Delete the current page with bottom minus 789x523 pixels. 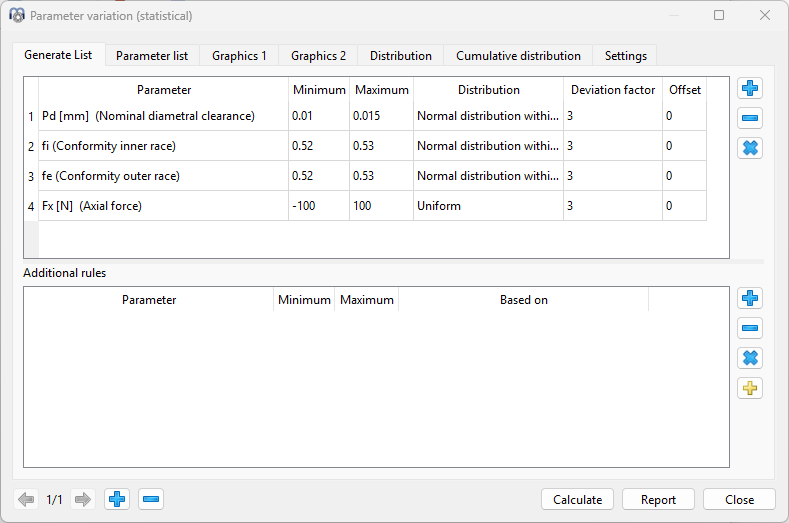(151, 499)
